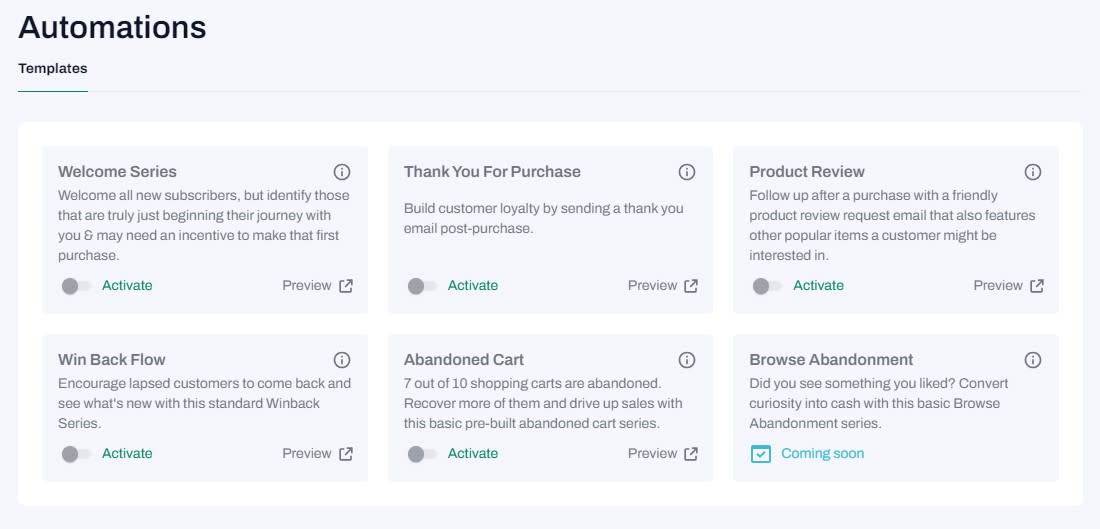The width and height of the screenshot is (1100, 529).
Task: Select the Templates tab
Action: click(53, 69)
